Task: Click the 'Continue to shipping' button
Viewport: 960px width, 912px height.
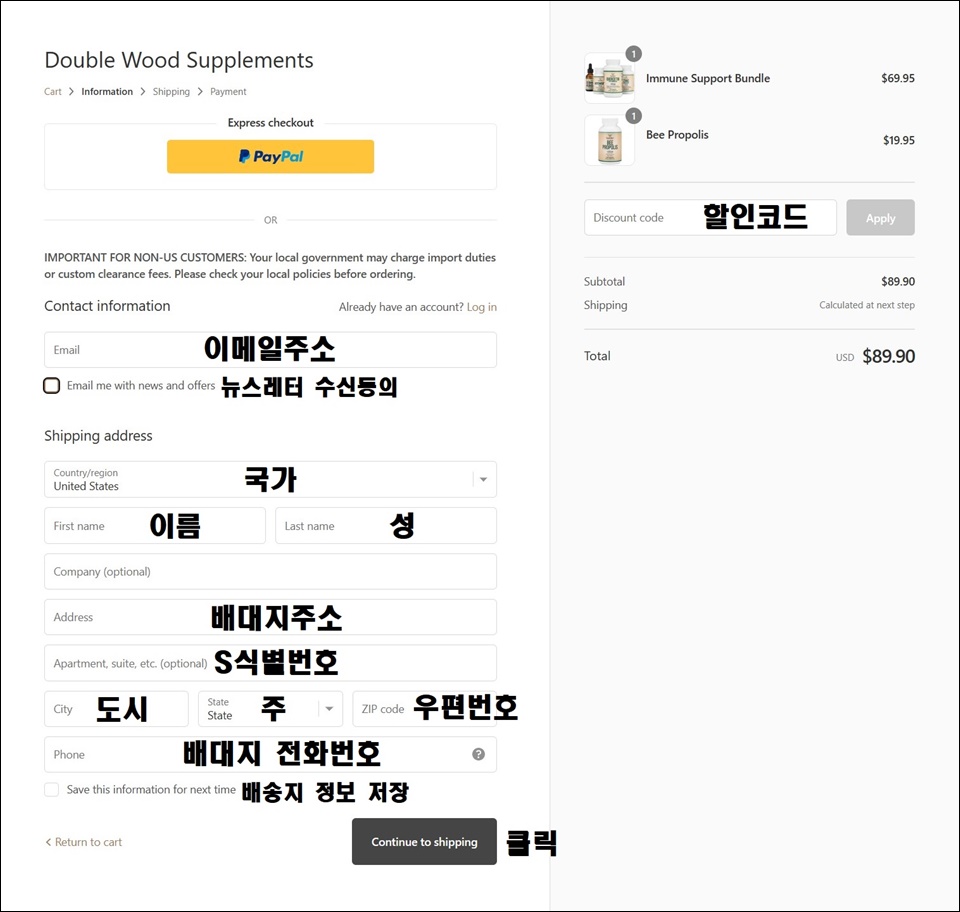Action: 424,842
